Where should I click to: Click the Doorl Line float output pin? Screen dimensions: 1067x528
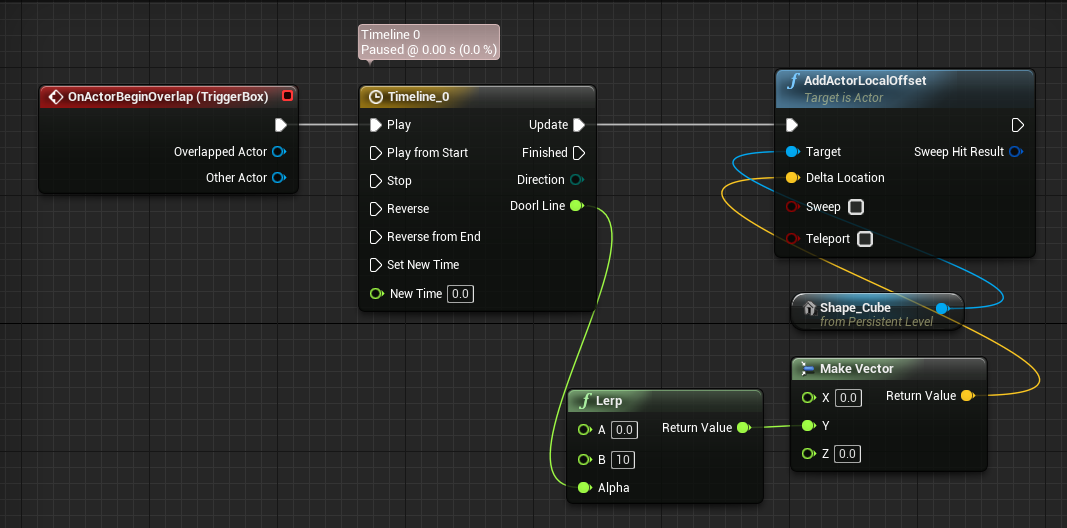577,205
